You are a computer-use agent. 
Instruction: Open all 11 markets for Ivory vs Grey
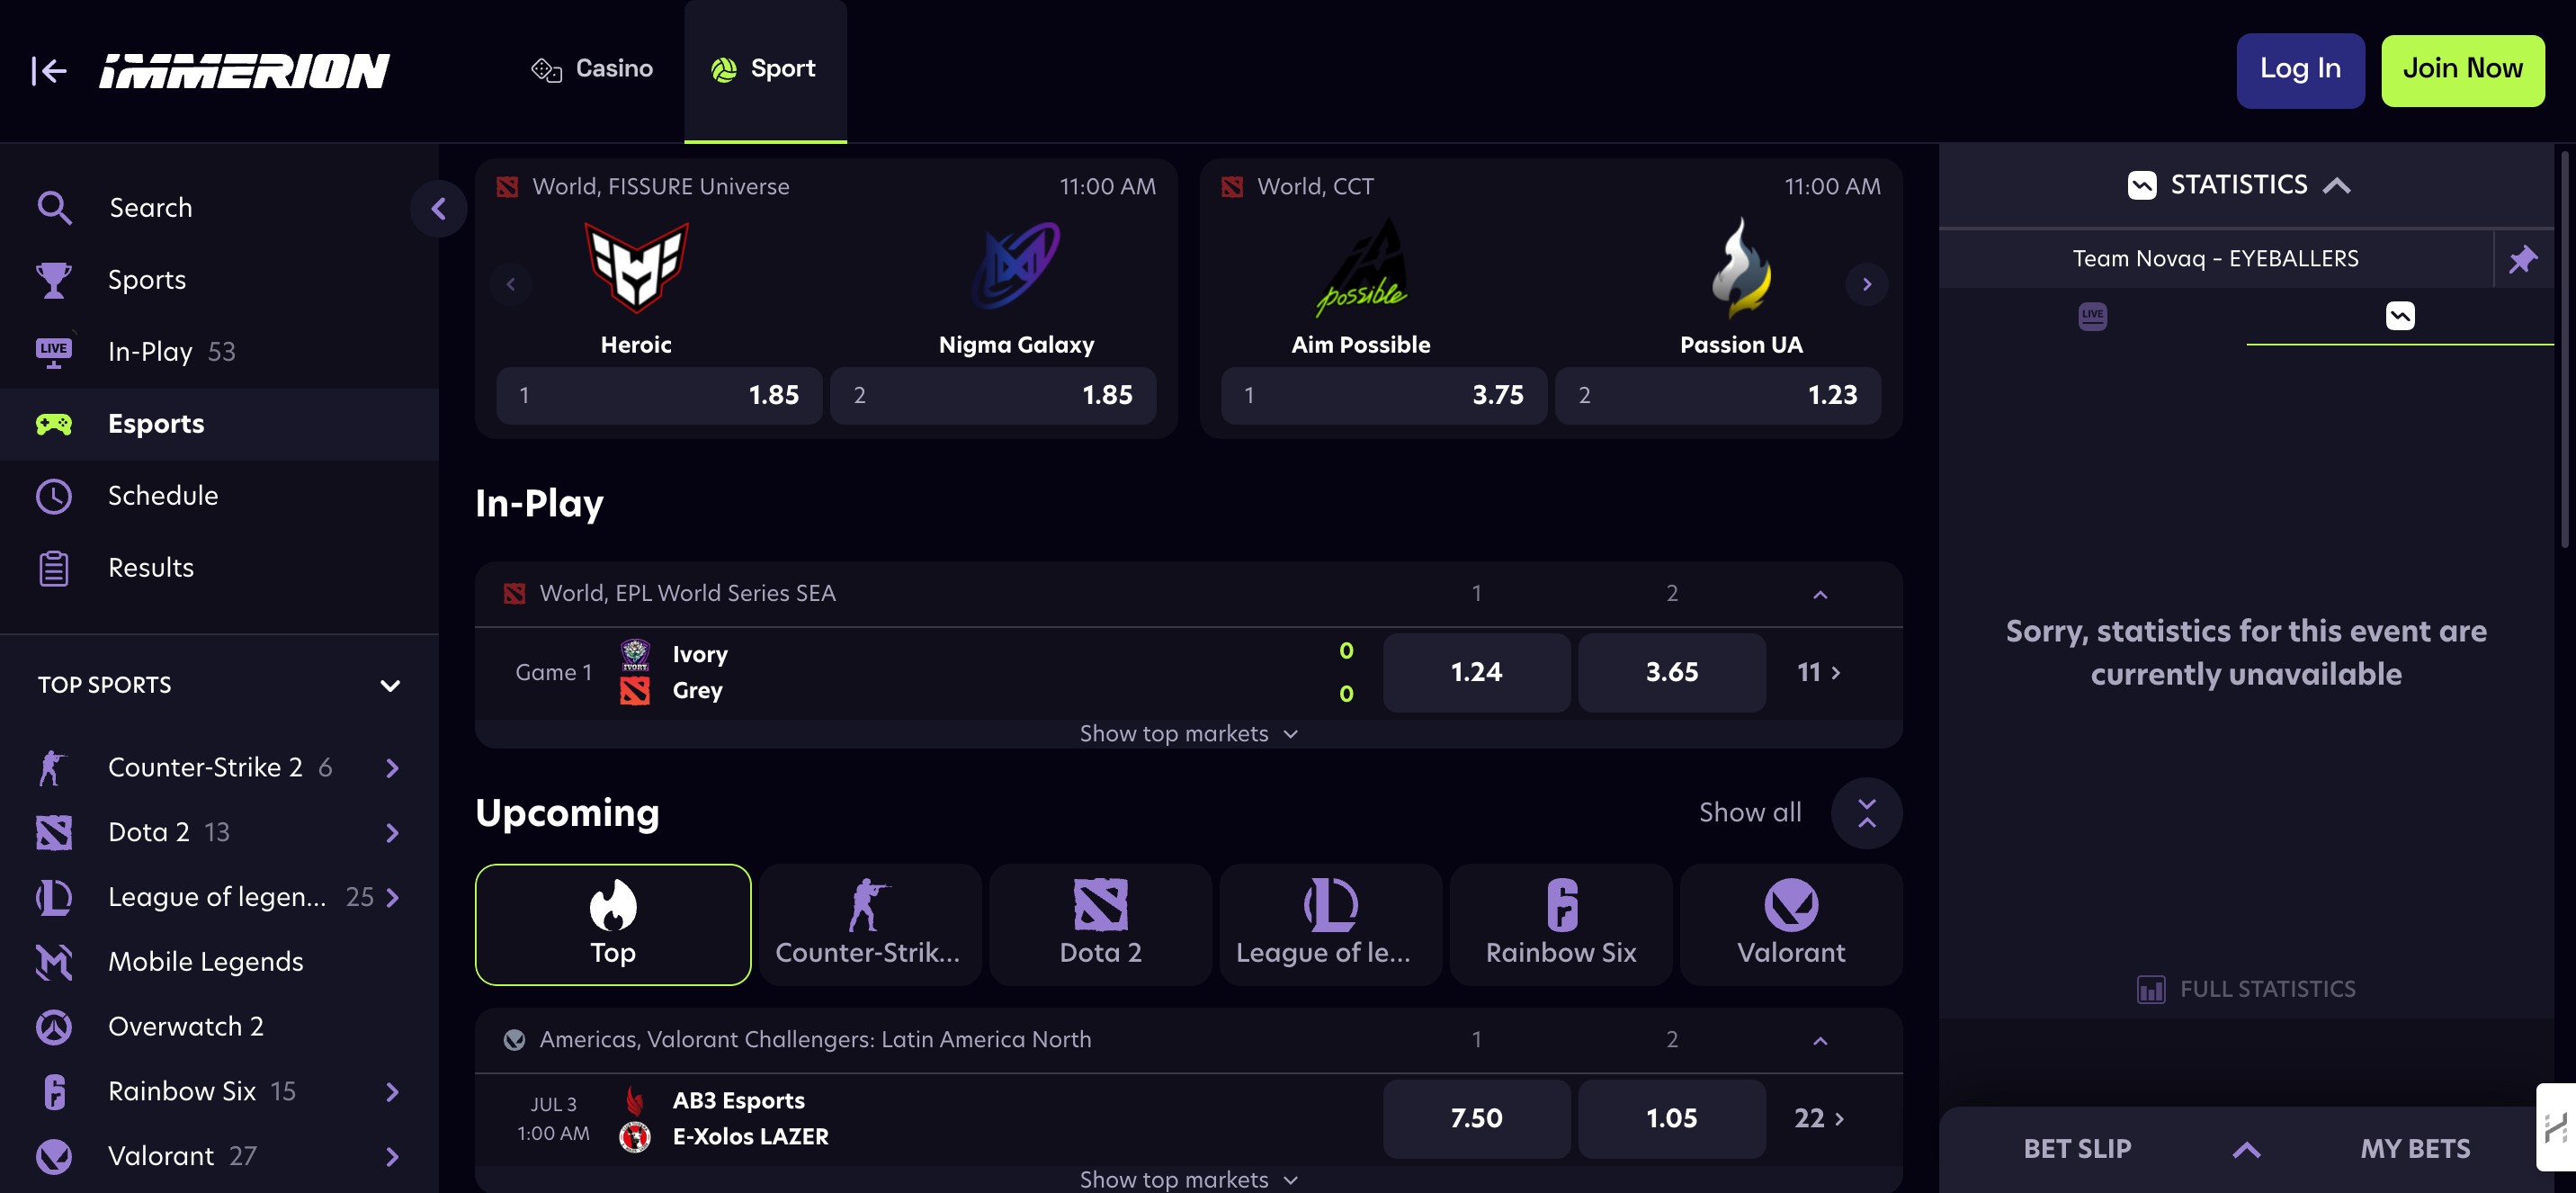click(1819, 672)
